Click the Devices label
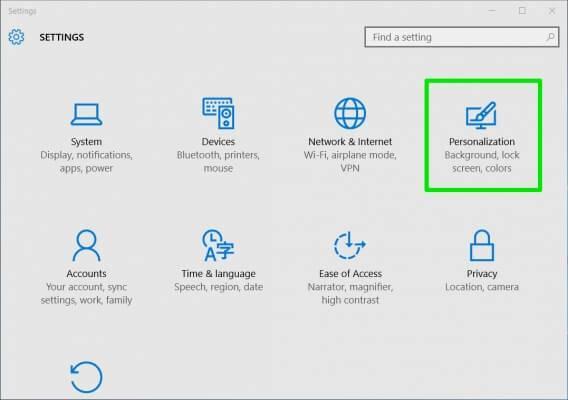Screen dimensions: 568x400 coord(218,142)
